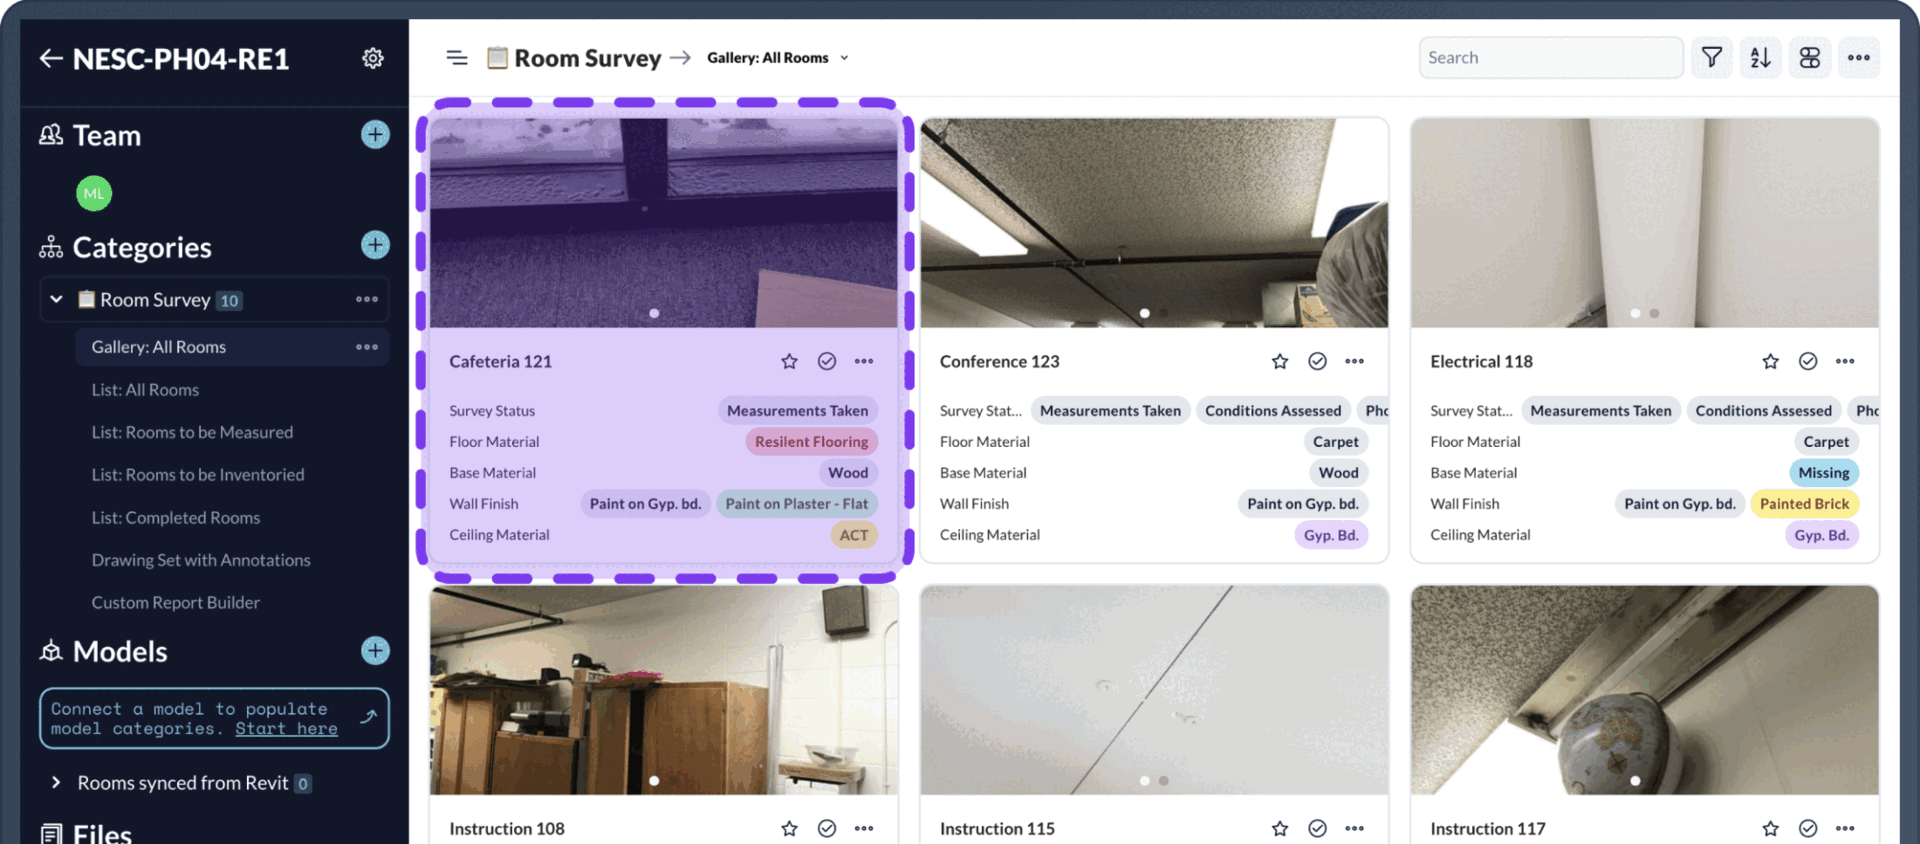The image size is (1920, 844).
Task: Open Instruction 115 card more options
Action: [1354, 828]
